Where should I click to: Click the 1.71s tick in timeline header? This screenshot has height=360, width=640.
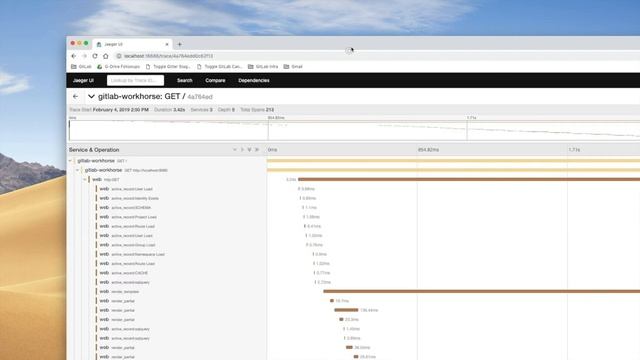(x=574, y=150)
